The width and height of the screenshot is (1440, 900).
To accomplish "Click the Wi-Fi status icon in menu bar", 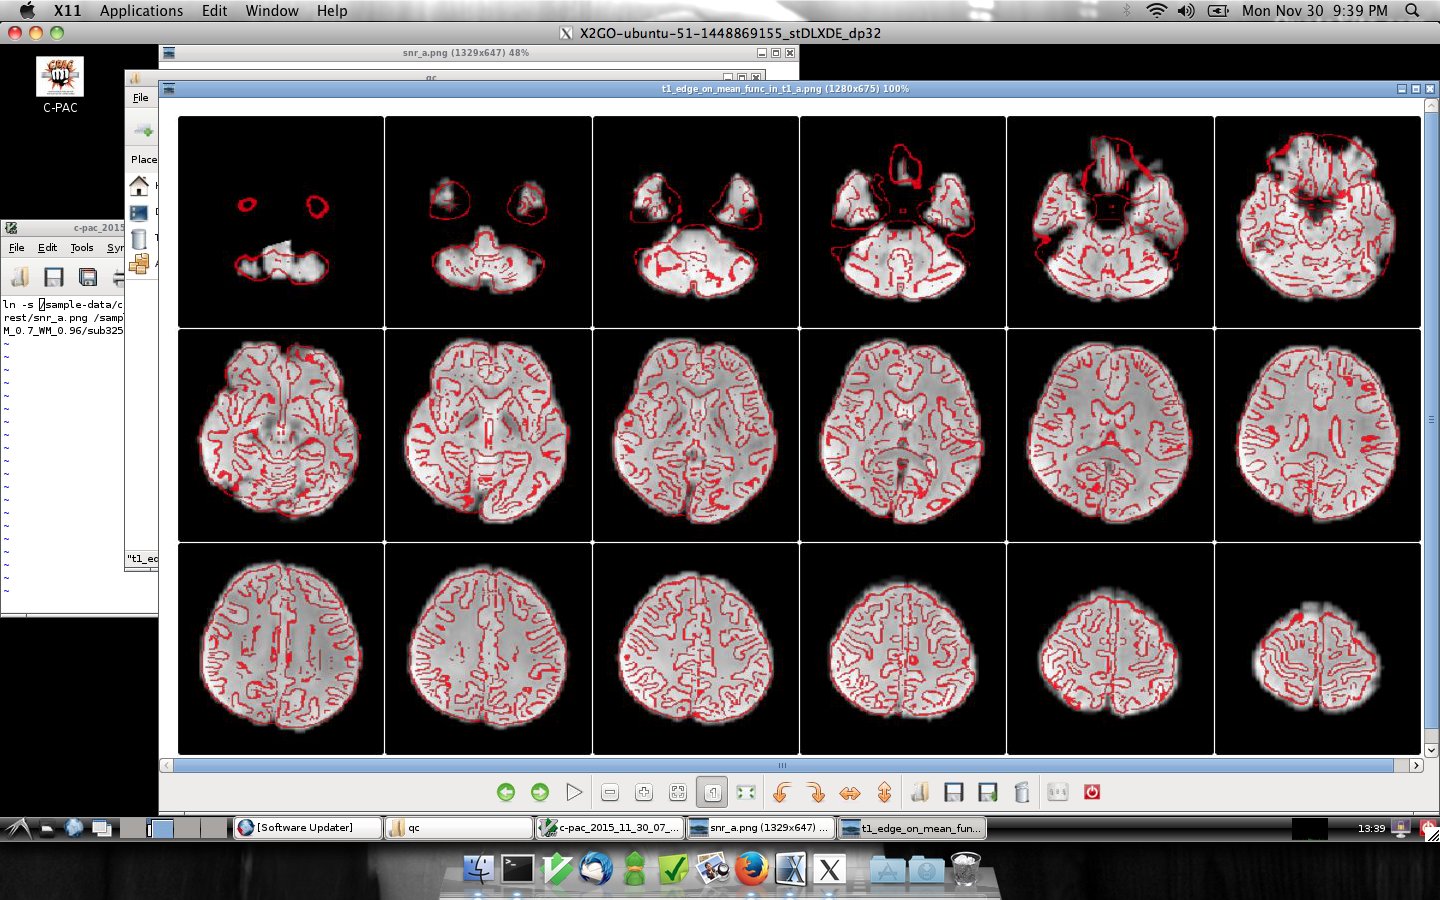I will pos(1156,10).
